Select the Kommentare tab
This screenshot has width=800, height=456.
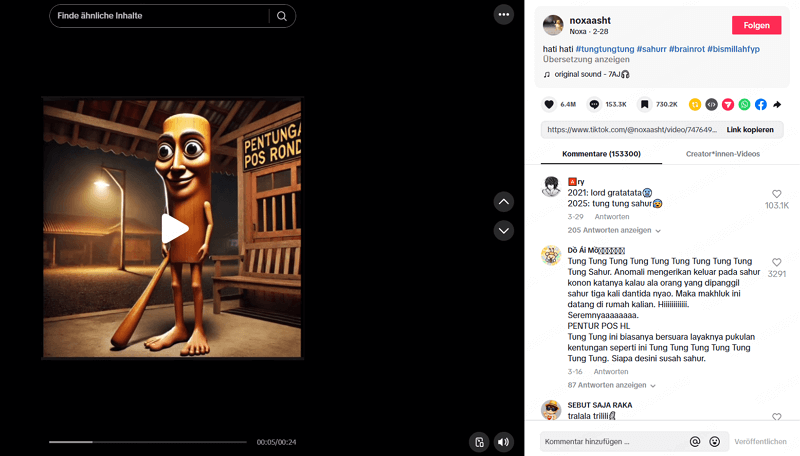(602, 154)
